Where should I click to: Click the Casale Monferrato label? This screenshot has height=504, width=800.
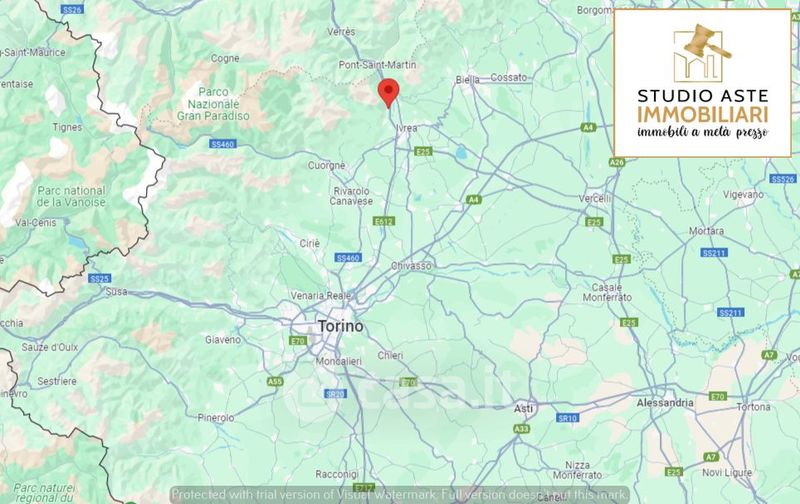coord(607,292)
